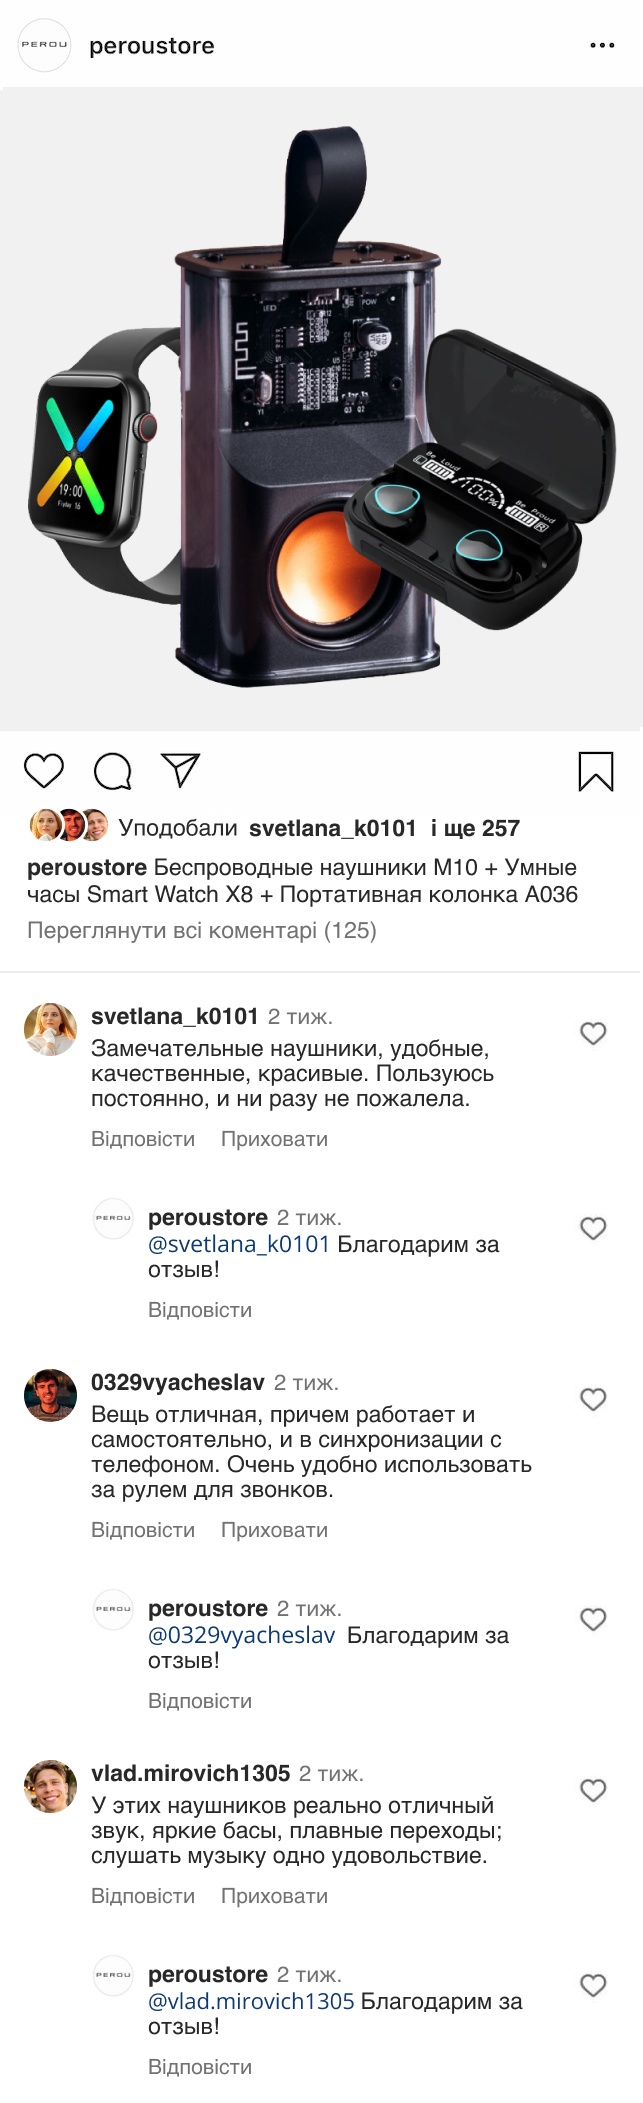Open vlad.mirovich1305's profile avatar

click(x=50, y=1786)
